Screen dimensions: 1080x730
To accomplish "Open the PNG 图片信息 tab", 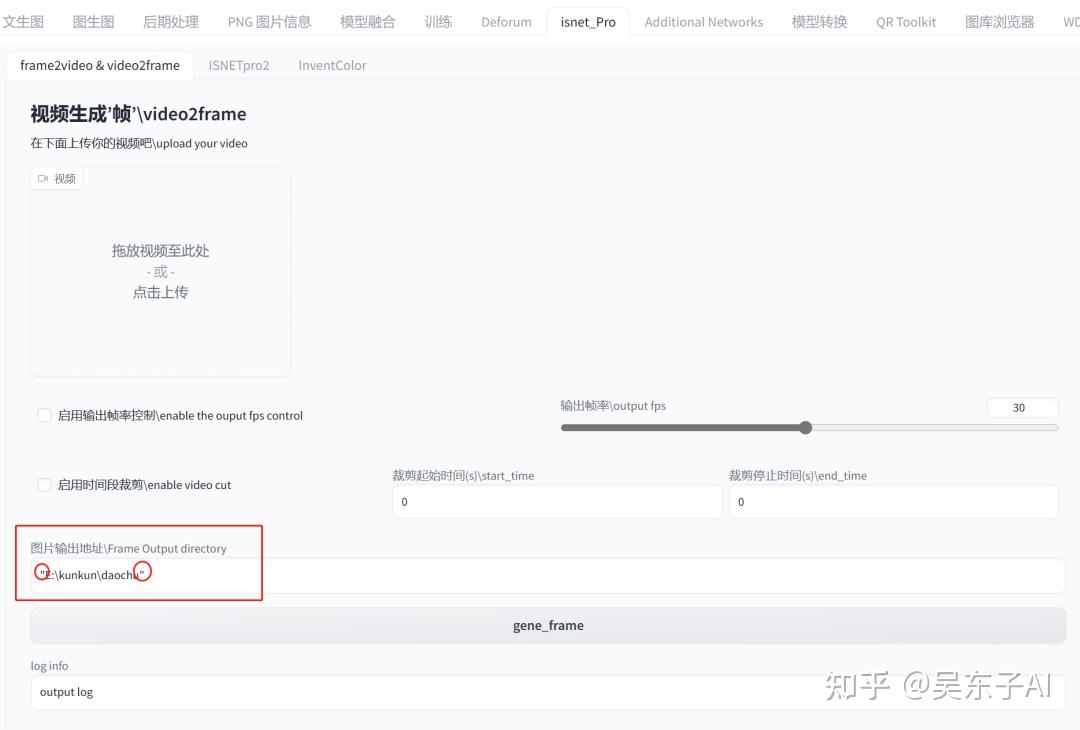I will (x=269, y=22).
